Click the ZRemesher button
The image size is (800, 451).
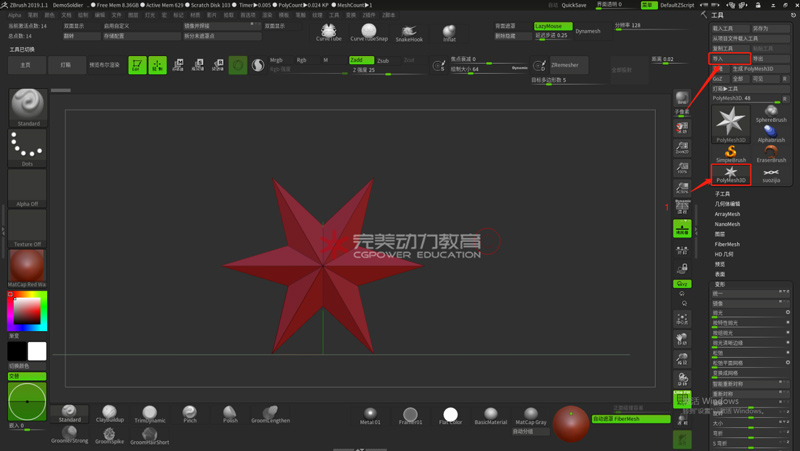pos(565,66)
